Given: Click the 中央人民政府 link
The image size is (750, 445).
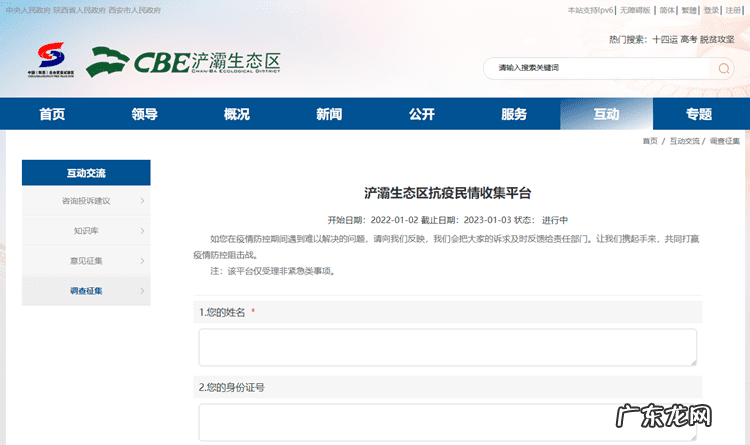Looking at the screenshot, I should (27, 10).
